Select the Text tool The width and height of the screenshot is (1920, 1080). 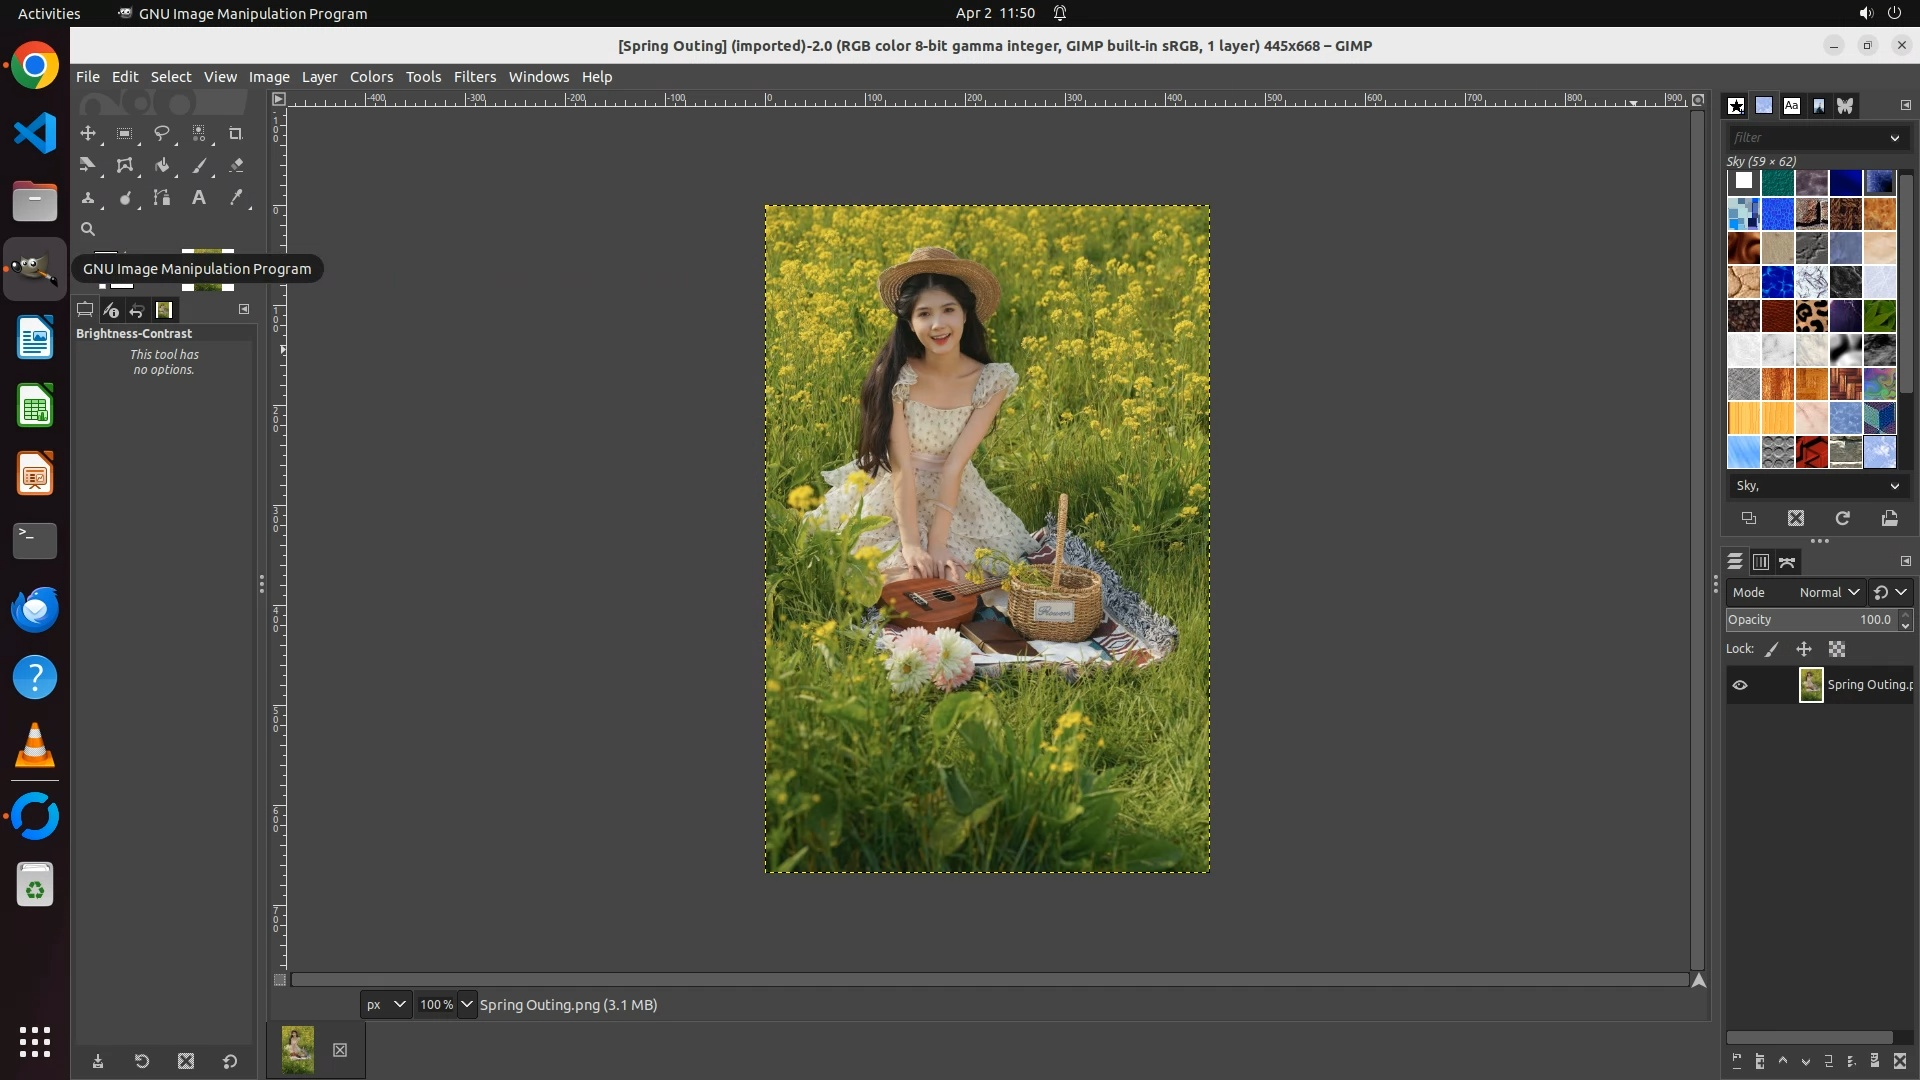(199, 197)
